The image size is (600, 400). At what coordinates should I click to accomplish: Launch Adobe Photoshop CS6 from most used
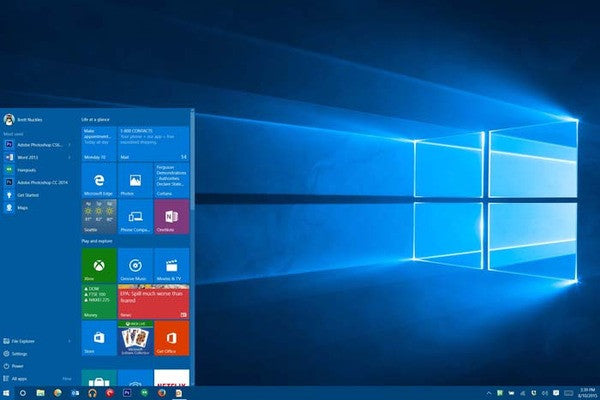point(38,145)
